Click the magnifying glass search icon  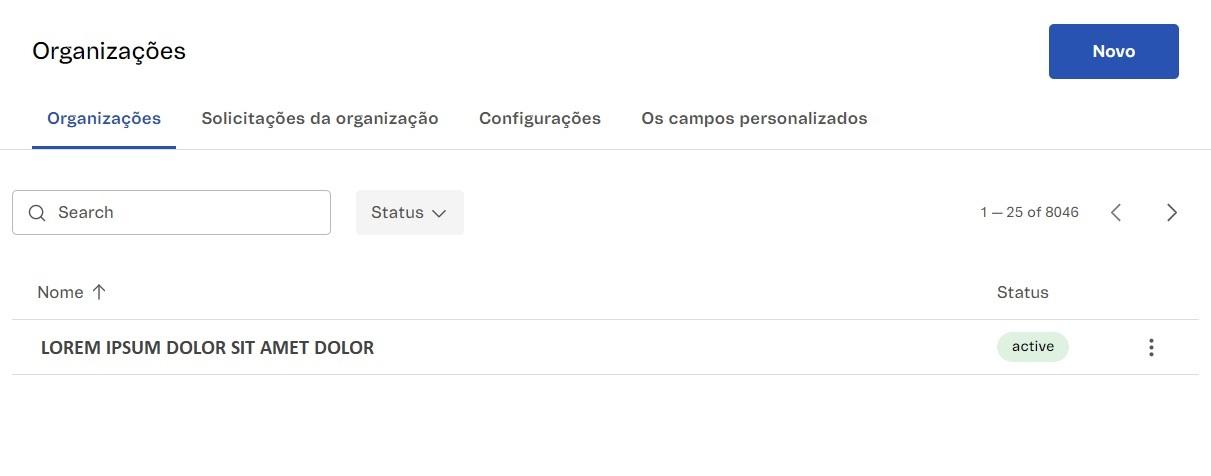[37, 213]
